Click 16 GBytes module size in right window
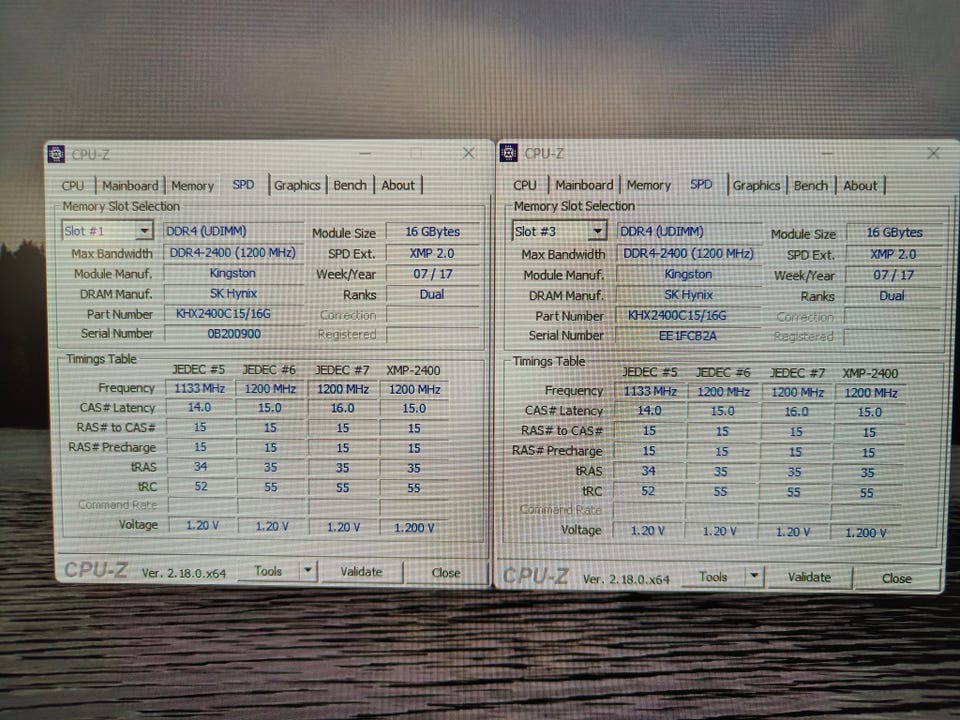960x720 pixels. pyautogui.click(x=894, y=232)
